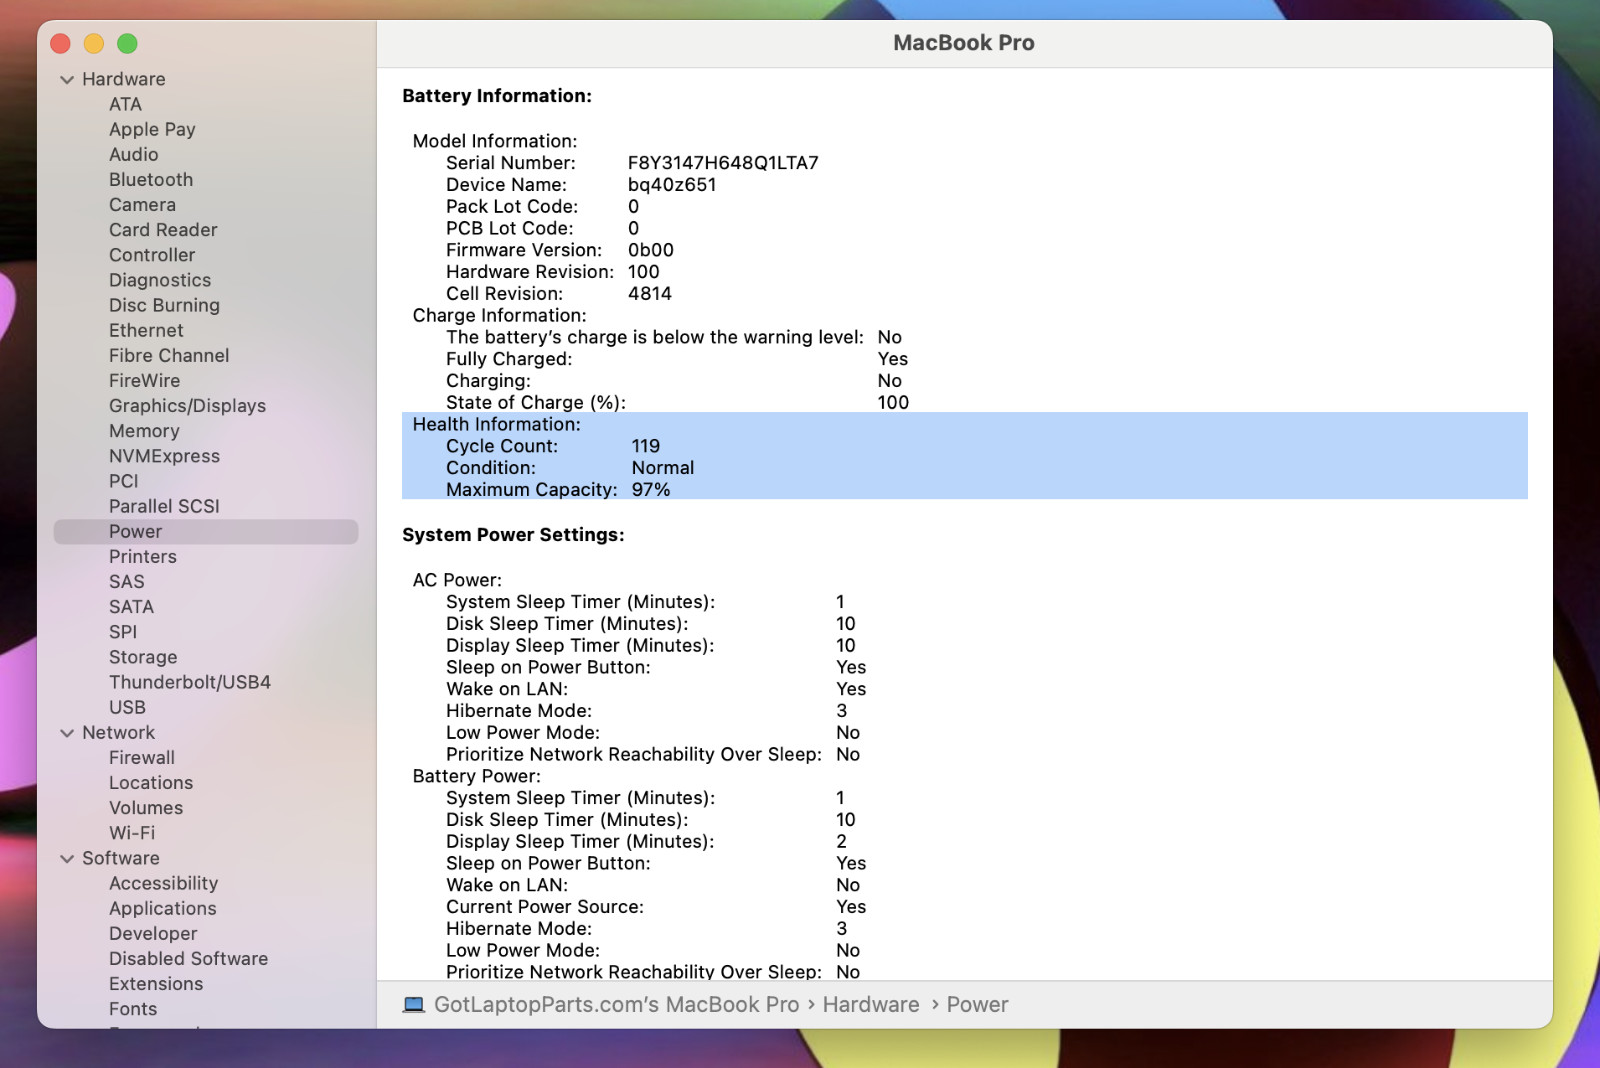
Task: Select the Hardware category label
Action: [123, 79]
